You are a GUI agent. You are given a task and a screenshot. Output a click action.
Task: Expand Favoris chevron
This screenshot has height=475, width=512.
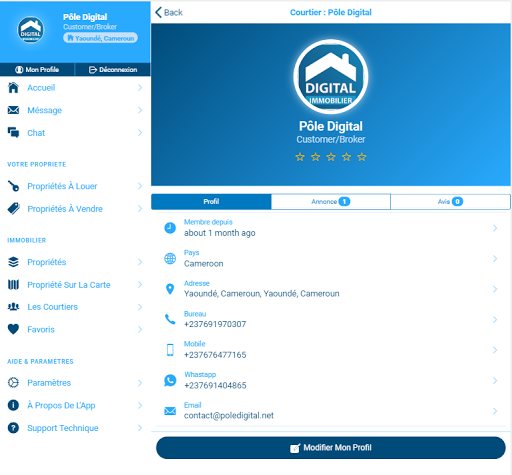[140, 329]
